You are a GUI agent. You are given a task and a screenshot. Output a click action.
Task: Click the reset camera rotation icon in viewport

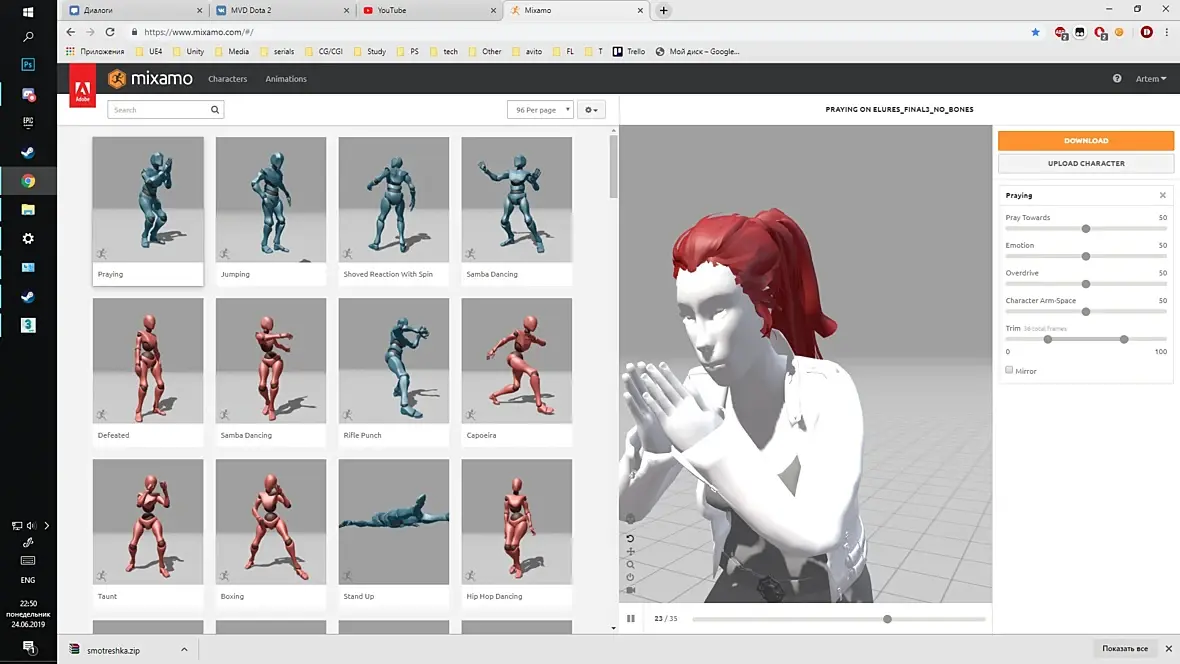(x=630, y=538)
